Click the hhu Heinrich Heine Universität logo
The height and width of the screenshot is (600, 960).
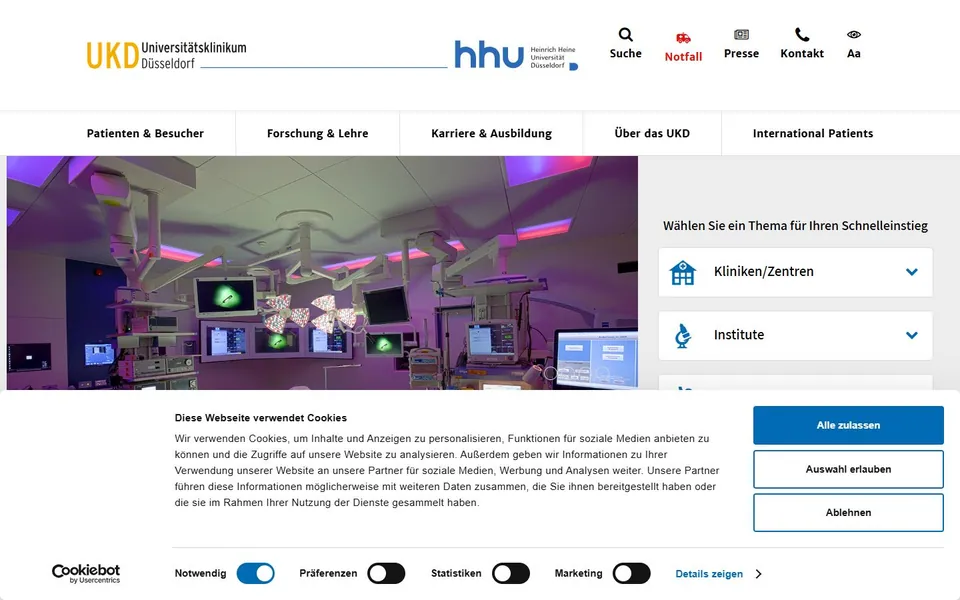pos(516,56)
